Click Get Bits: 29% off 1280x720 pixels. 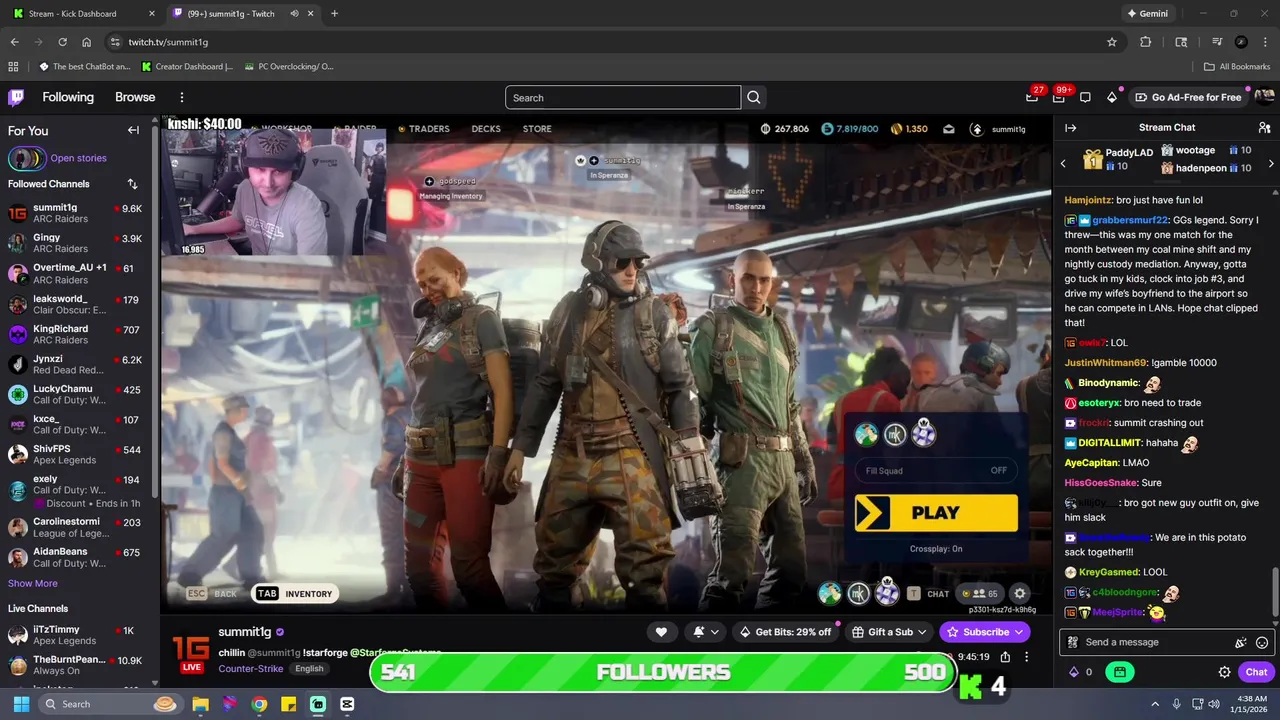click(785, 632)
